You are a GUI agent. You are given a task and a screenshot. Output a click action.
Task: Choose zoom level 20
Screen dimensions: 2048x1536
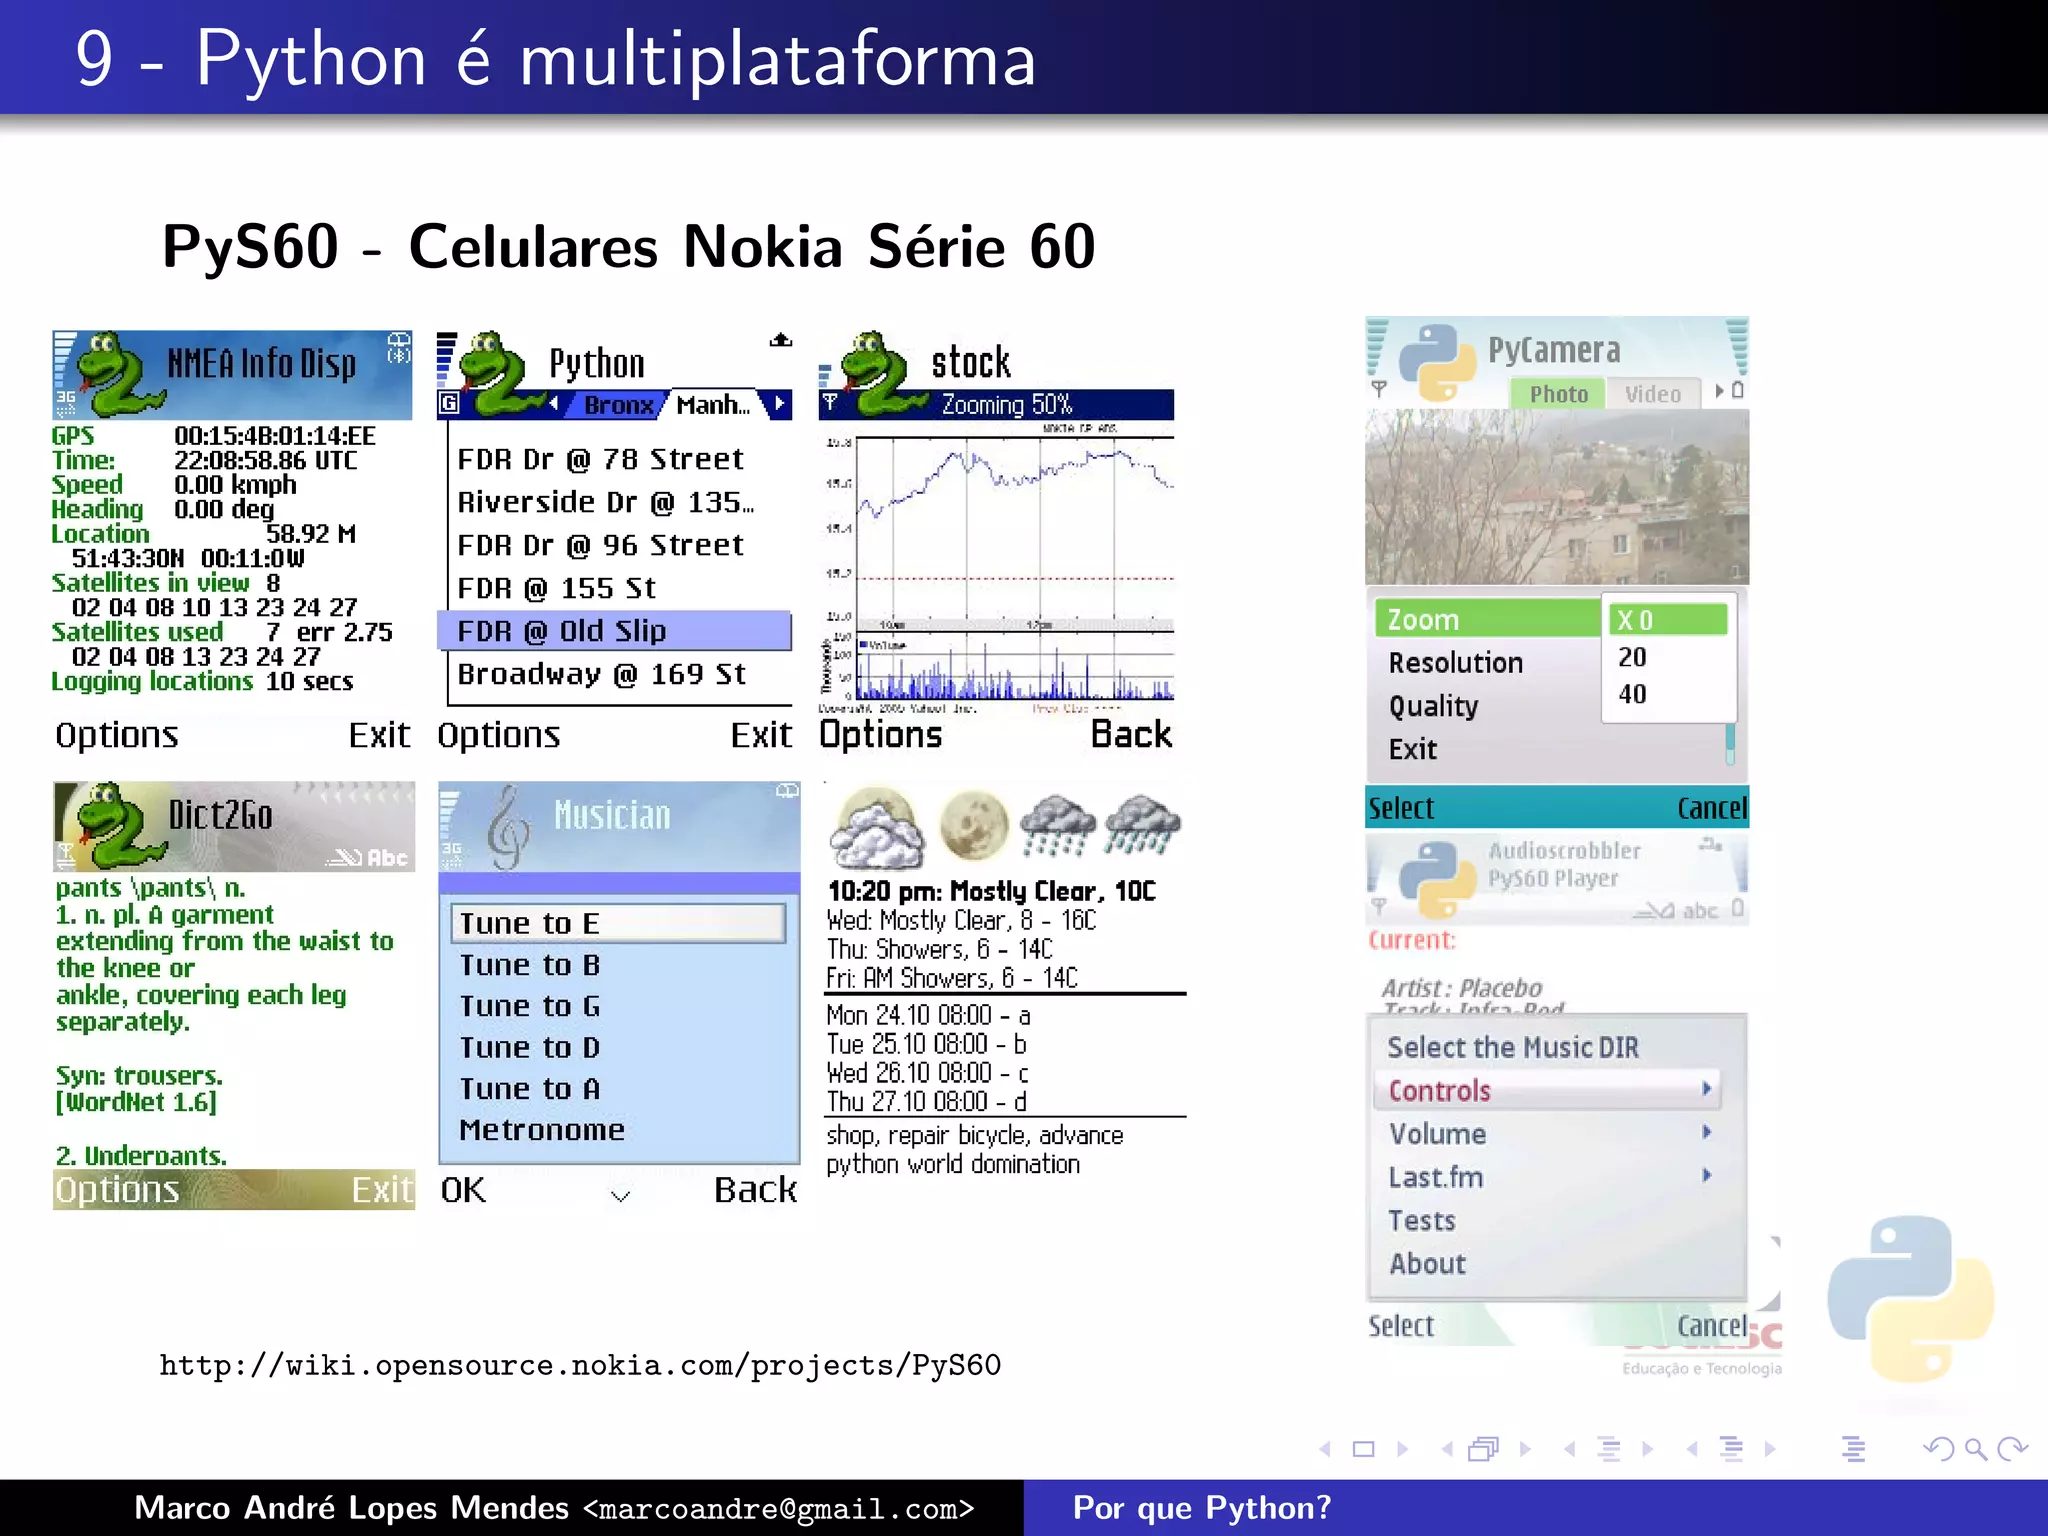[1632, 657]
